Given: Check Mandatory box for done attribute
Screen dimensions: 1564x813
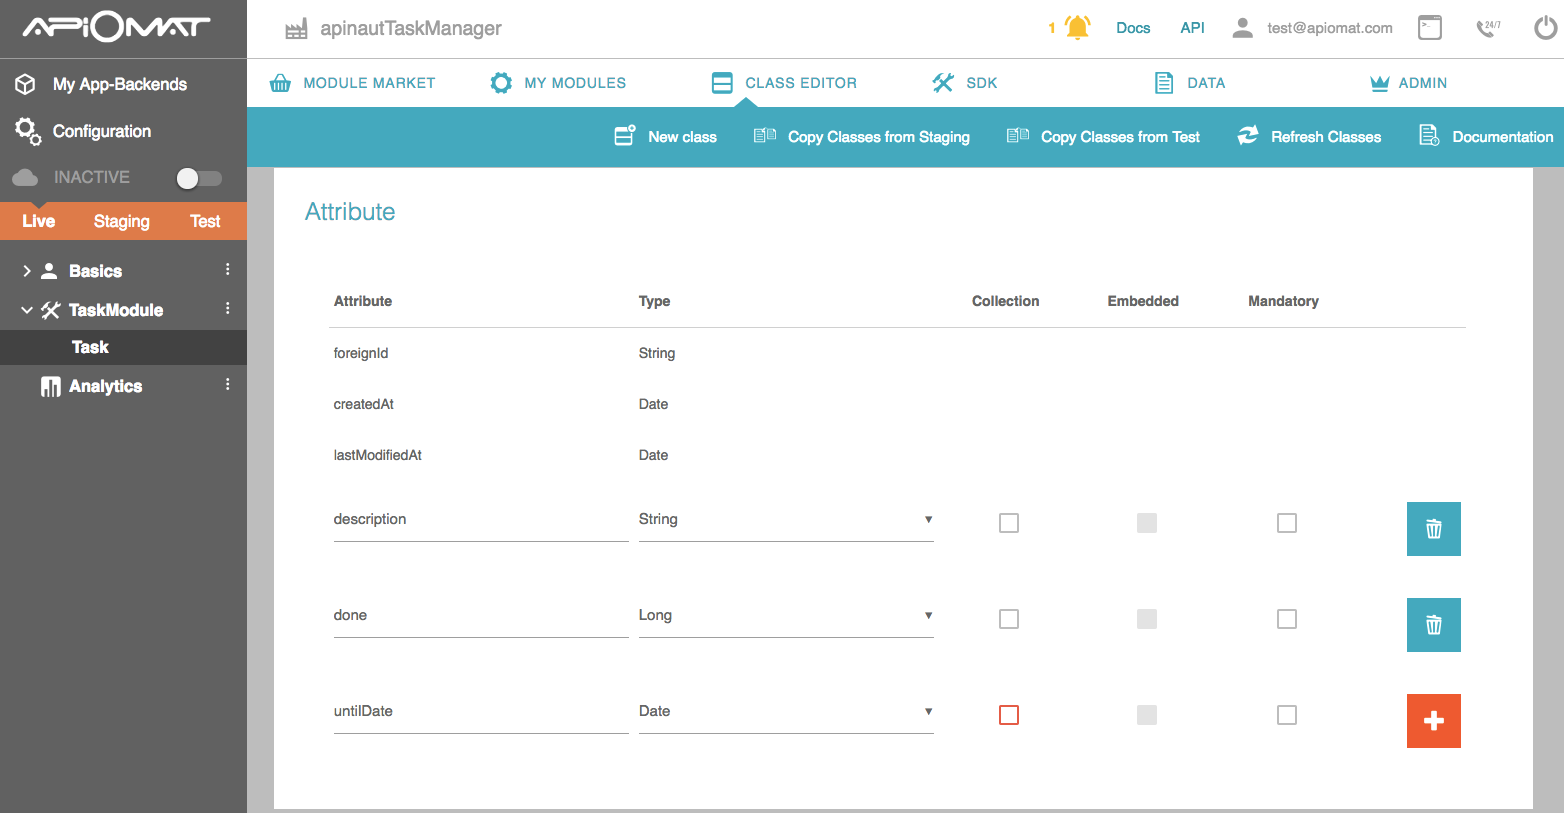Looking at the screenshot, I should [1287, 619].
